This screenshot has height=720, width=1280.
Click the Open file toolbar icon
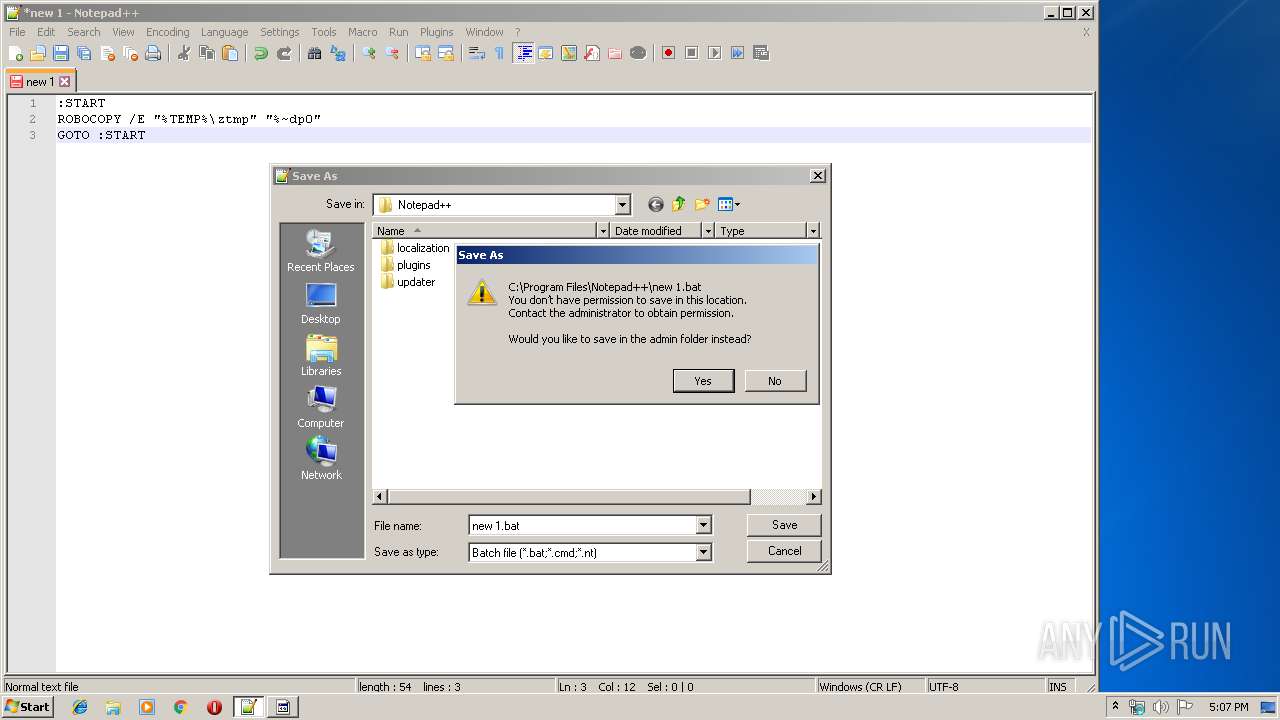point(38,53)
